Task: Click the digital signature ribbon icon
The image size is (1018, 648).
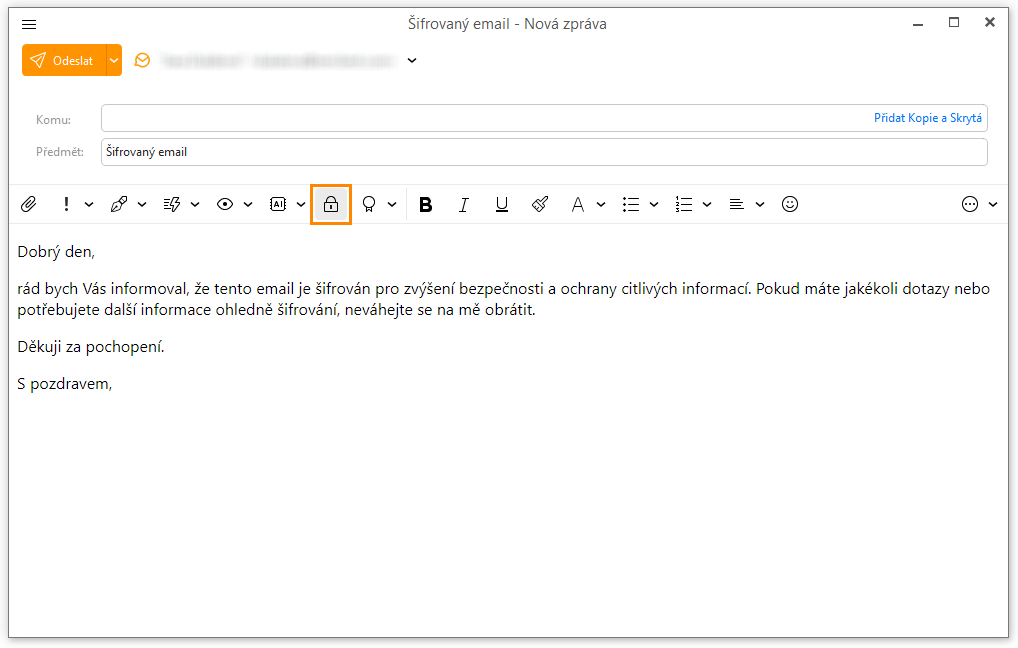Action: tap(370, 204)
